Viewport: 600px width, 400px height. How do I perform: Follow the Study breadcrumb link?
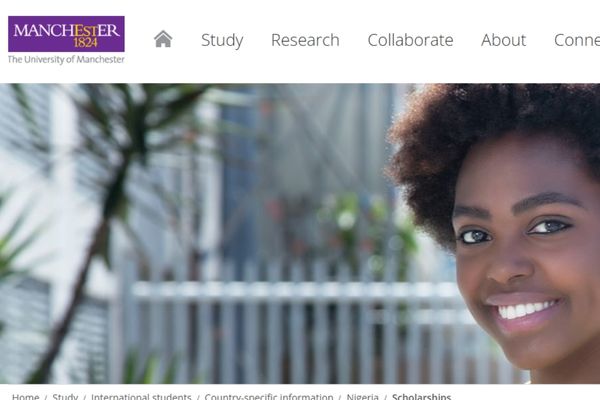pos(65,397)
